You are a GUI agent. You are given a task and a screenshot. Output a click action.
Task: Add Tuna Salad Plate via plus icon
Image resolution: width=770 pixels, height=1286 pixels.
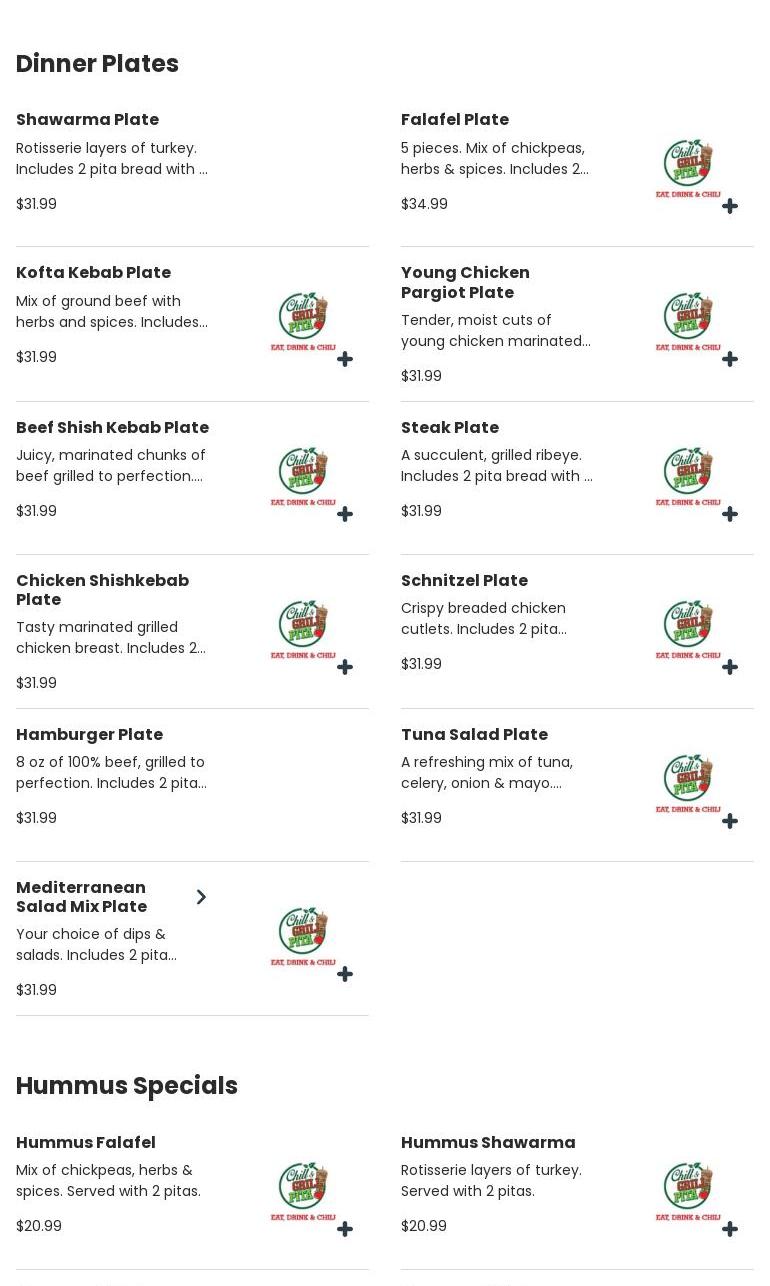[730, 821]
